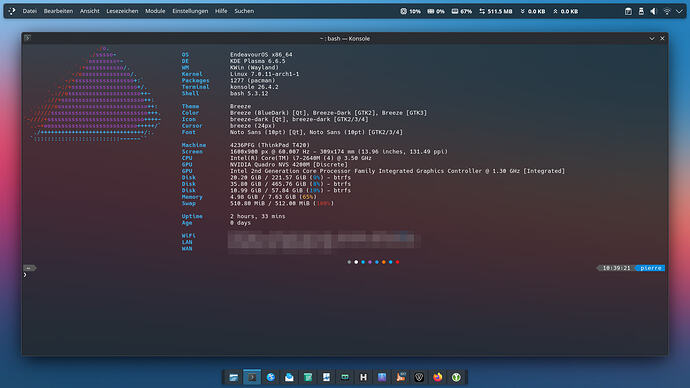Launch the white letter H dock app
Screen dimensions: 690x388
coord(363,377)
